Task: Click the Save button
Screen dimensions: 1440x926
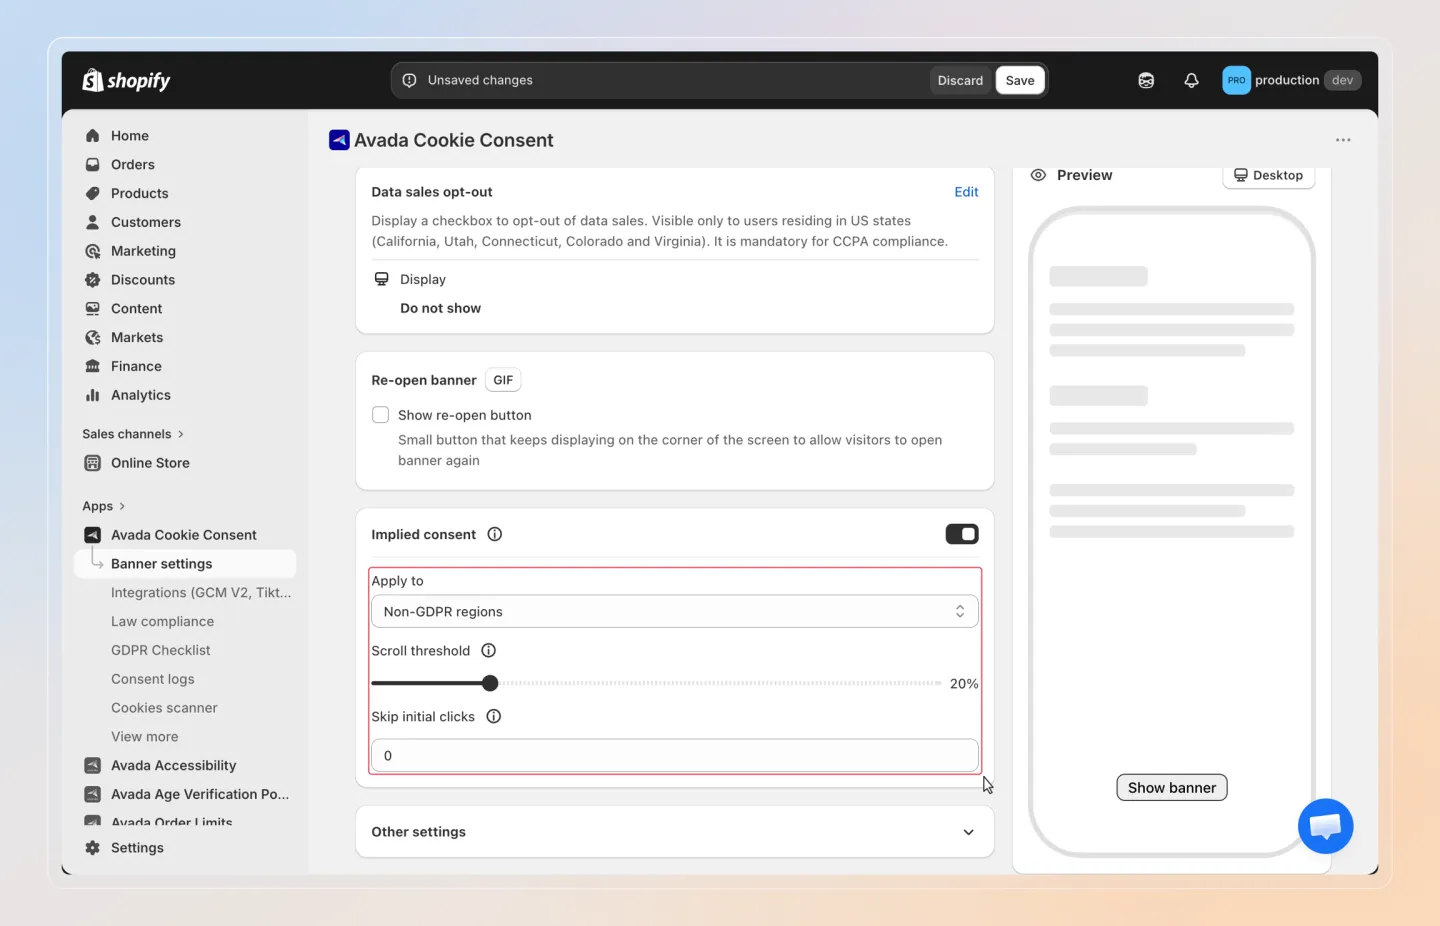Action: pyautogui.click(x=1020, y=80)
